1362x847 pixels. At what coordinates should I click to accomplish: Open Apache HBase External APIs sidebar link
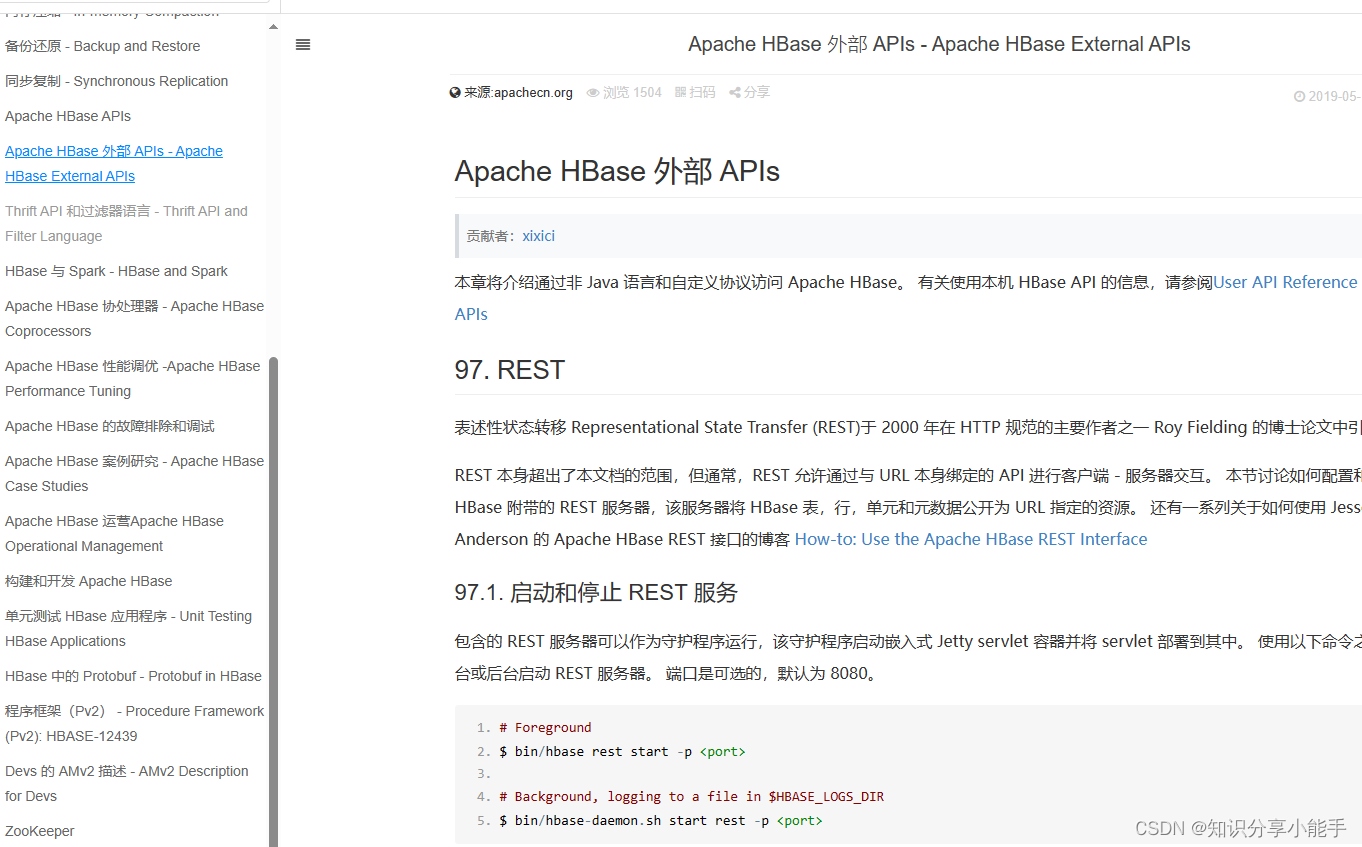tap(114, 163)
